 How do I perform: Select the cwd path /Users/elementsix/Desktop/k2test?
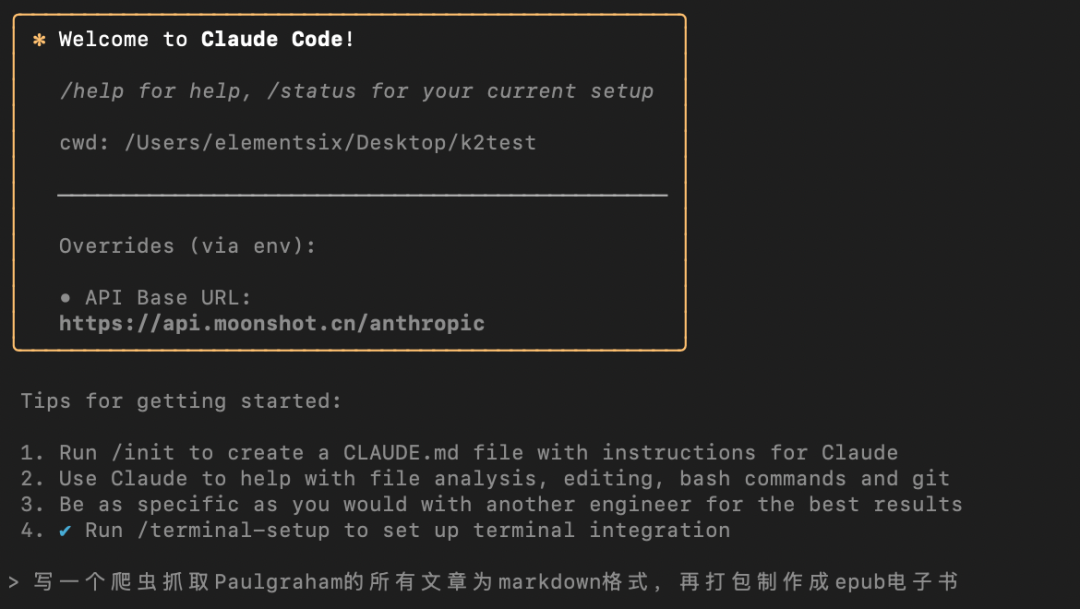[x=330, y=143]
